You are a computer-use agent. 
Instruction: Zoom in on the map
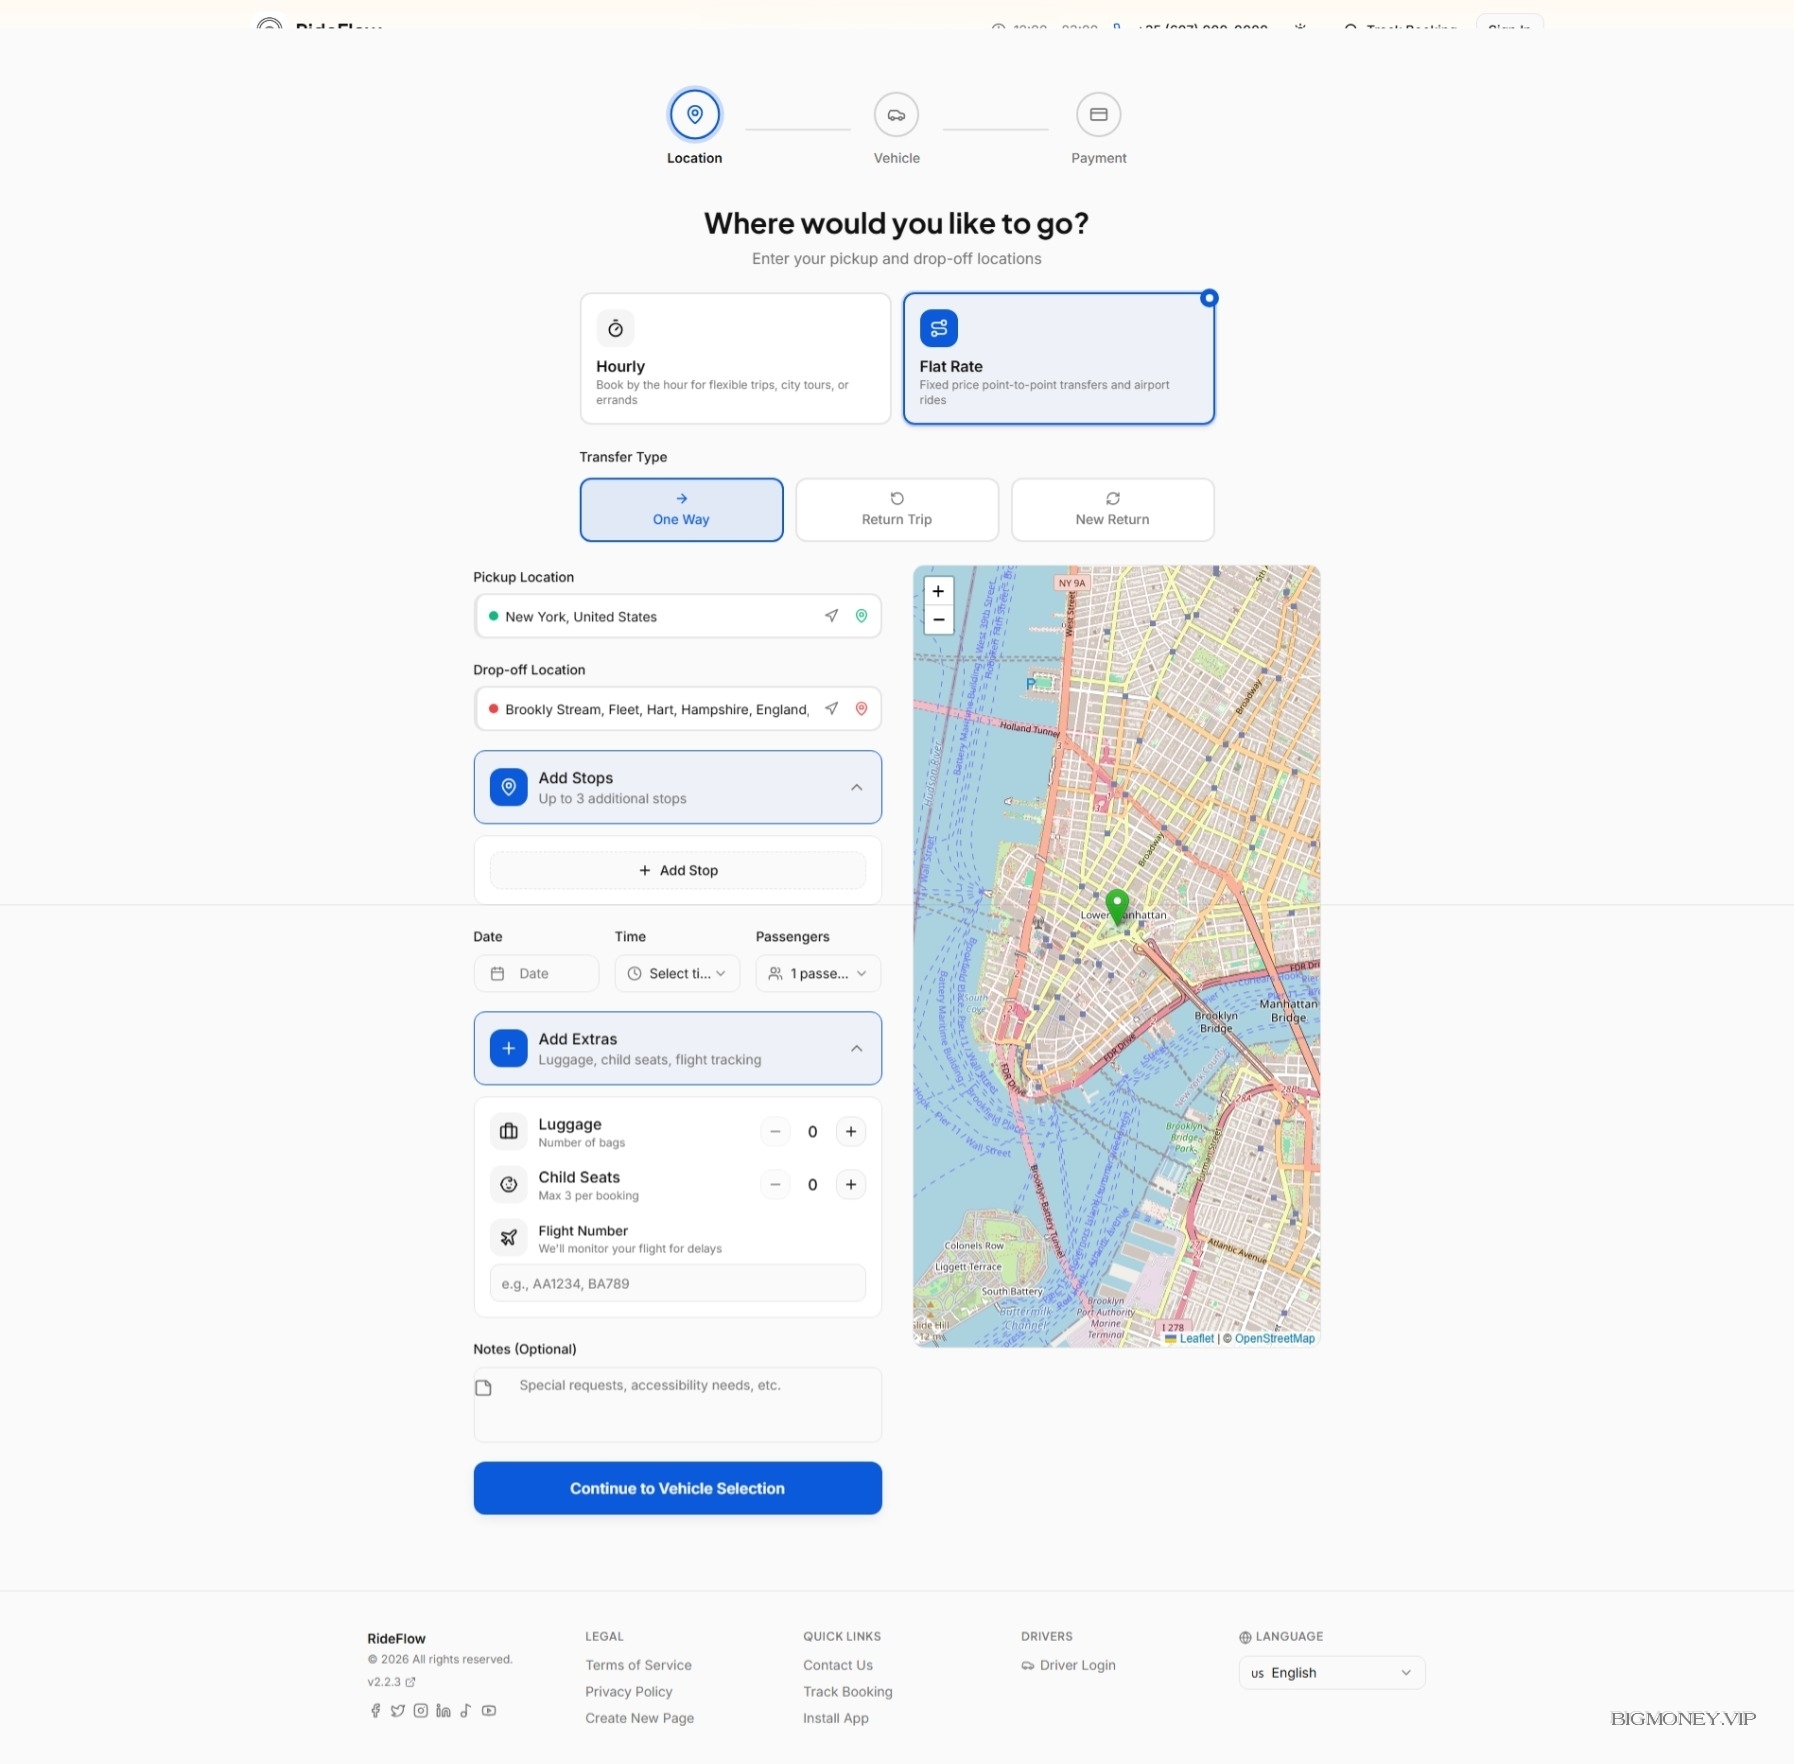[x=938, y=591]
